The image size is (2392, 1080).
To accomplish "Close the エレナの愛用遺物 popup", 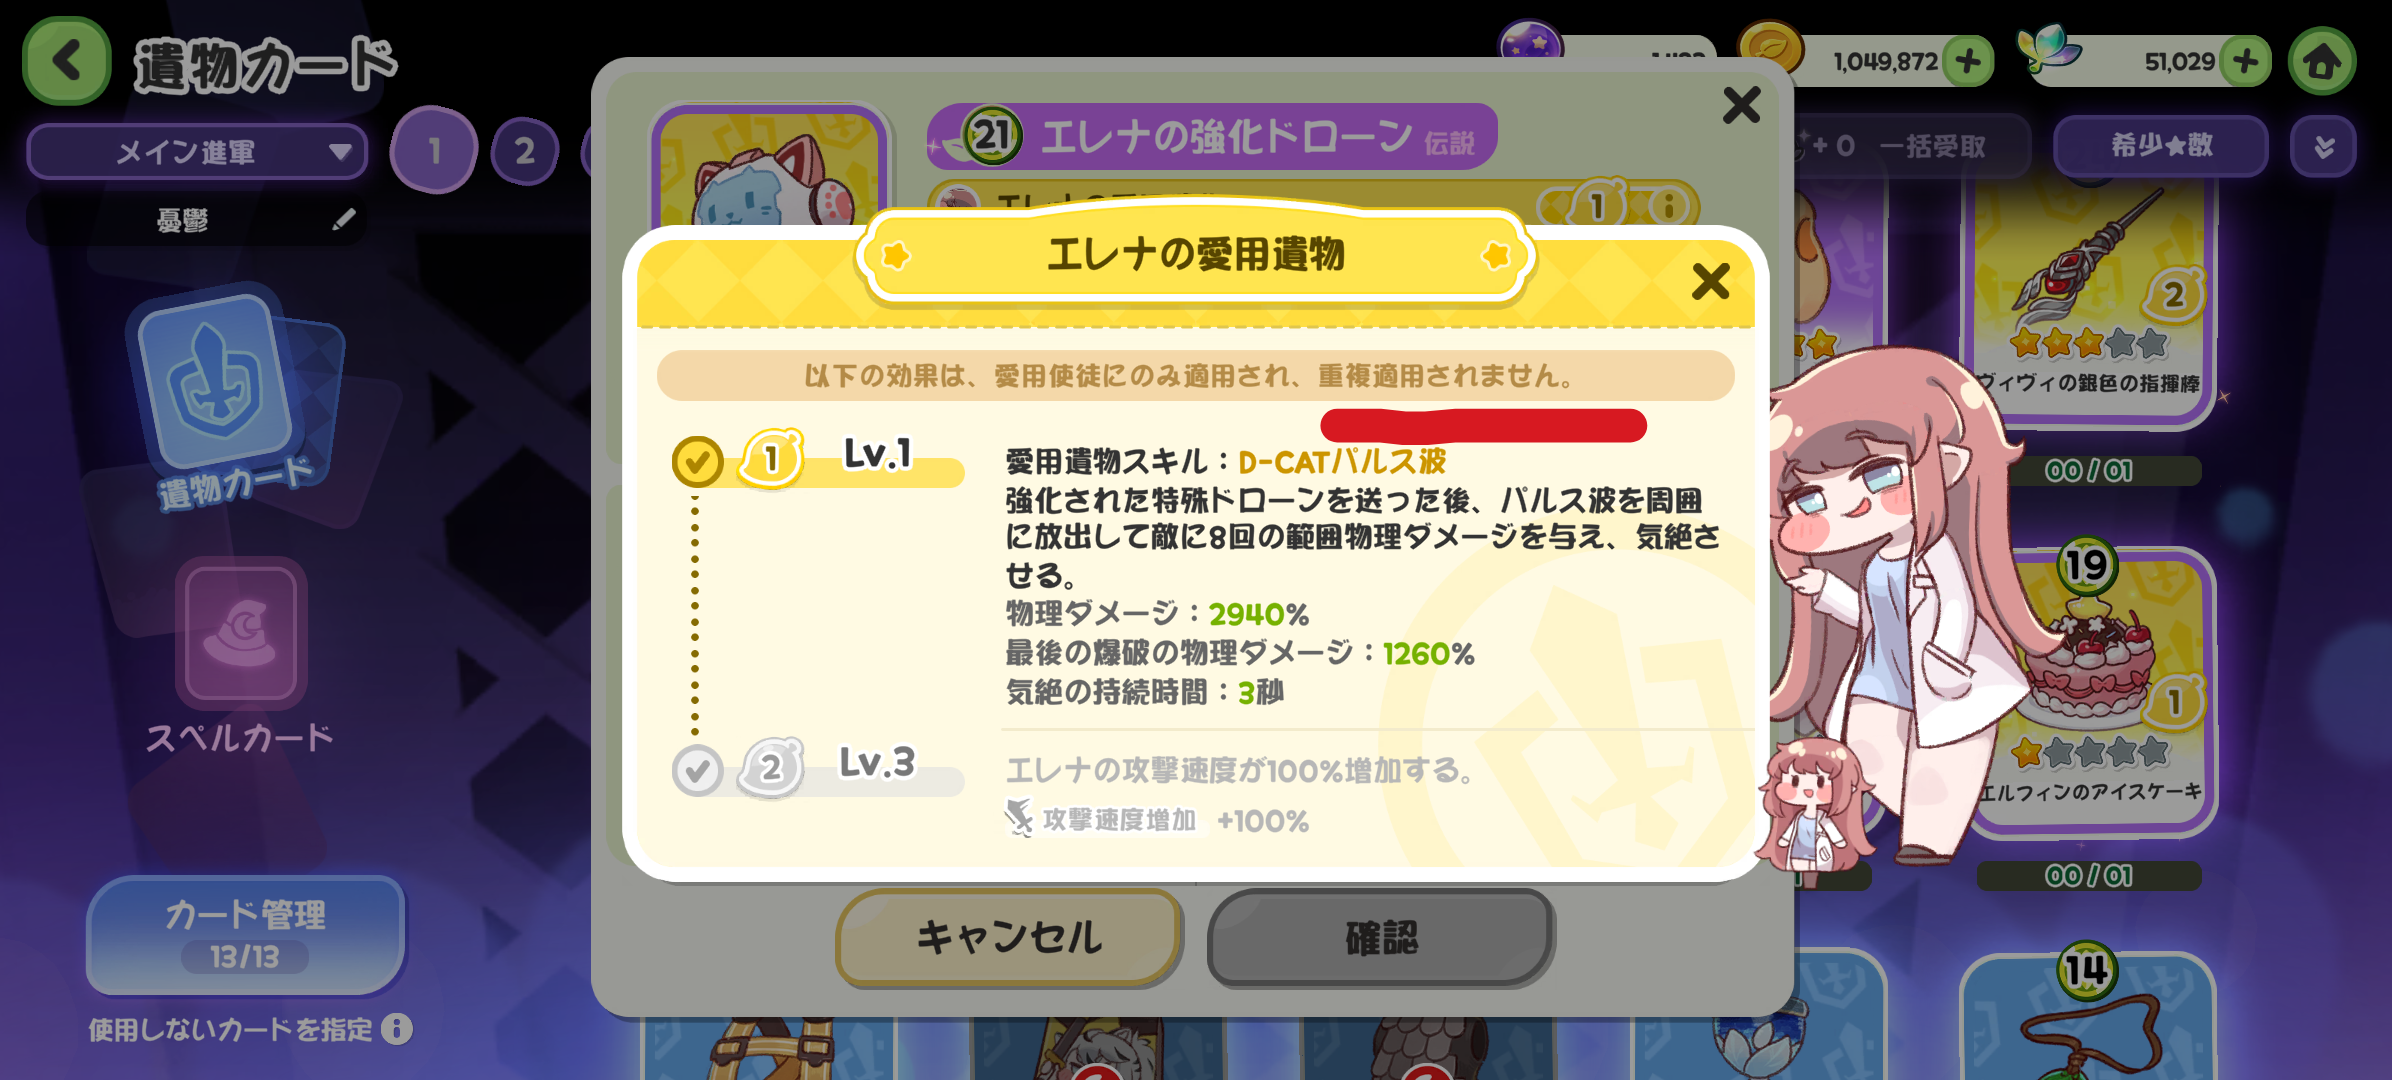I will click(x=1711, y=282).
